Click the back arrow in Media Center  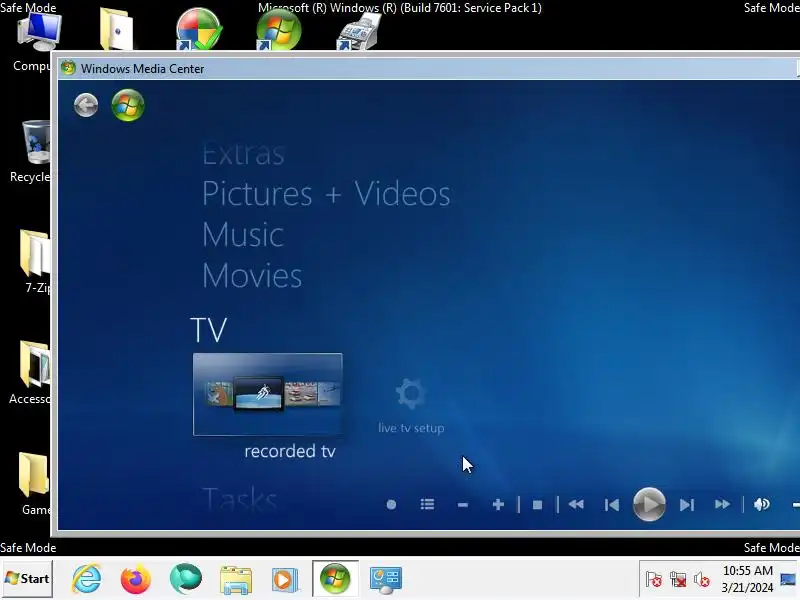pos(86,106)
